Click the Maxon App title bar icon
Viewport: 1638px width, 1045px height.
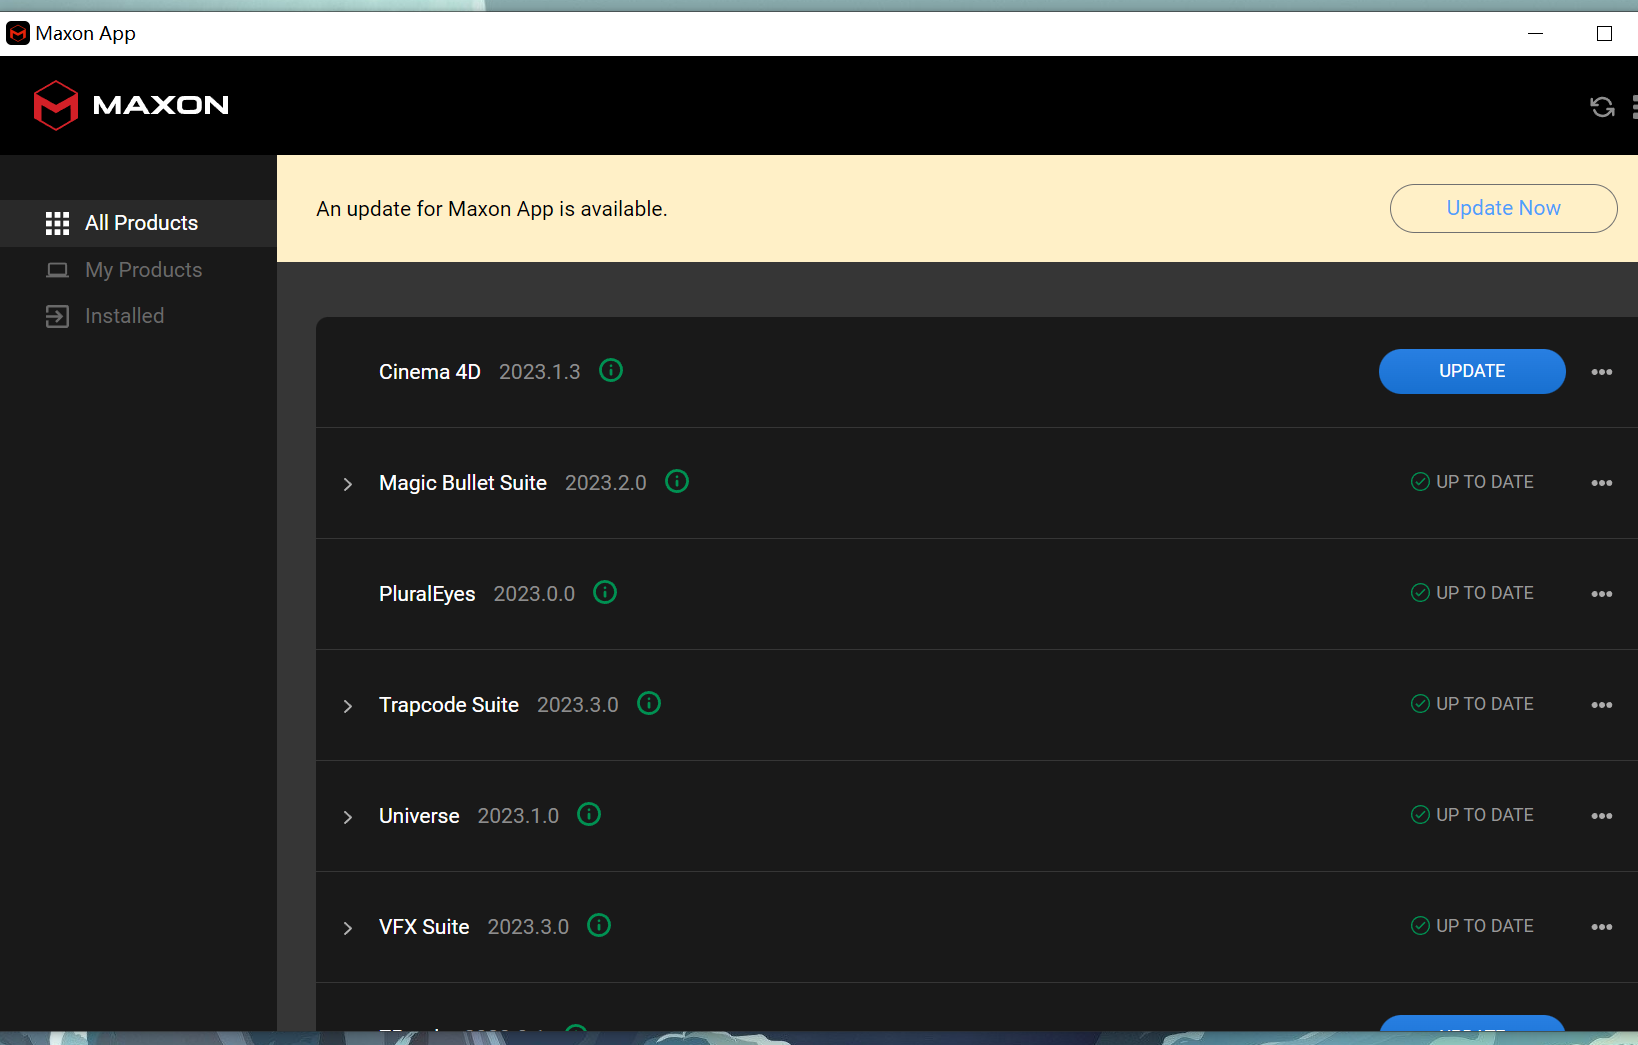click(18, 34)
